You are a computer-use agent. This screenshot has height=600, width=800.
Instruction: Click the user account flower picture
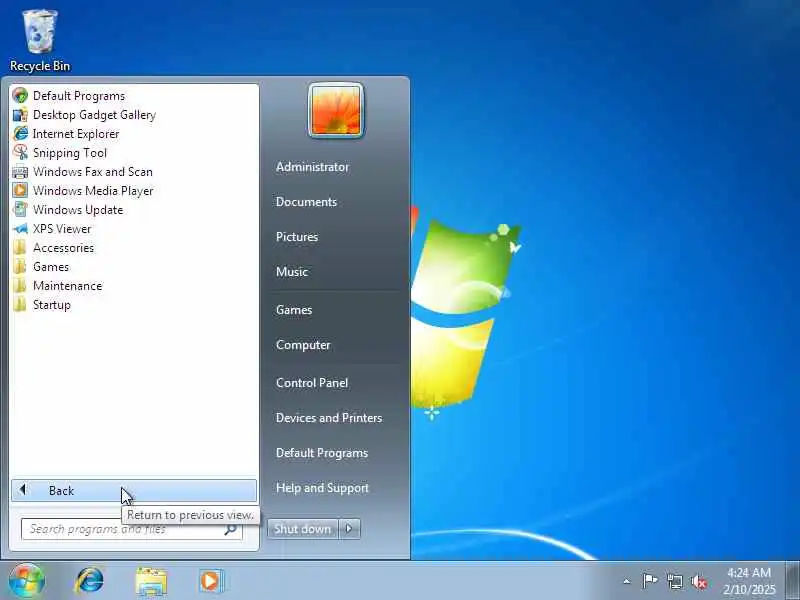(336, 111)
